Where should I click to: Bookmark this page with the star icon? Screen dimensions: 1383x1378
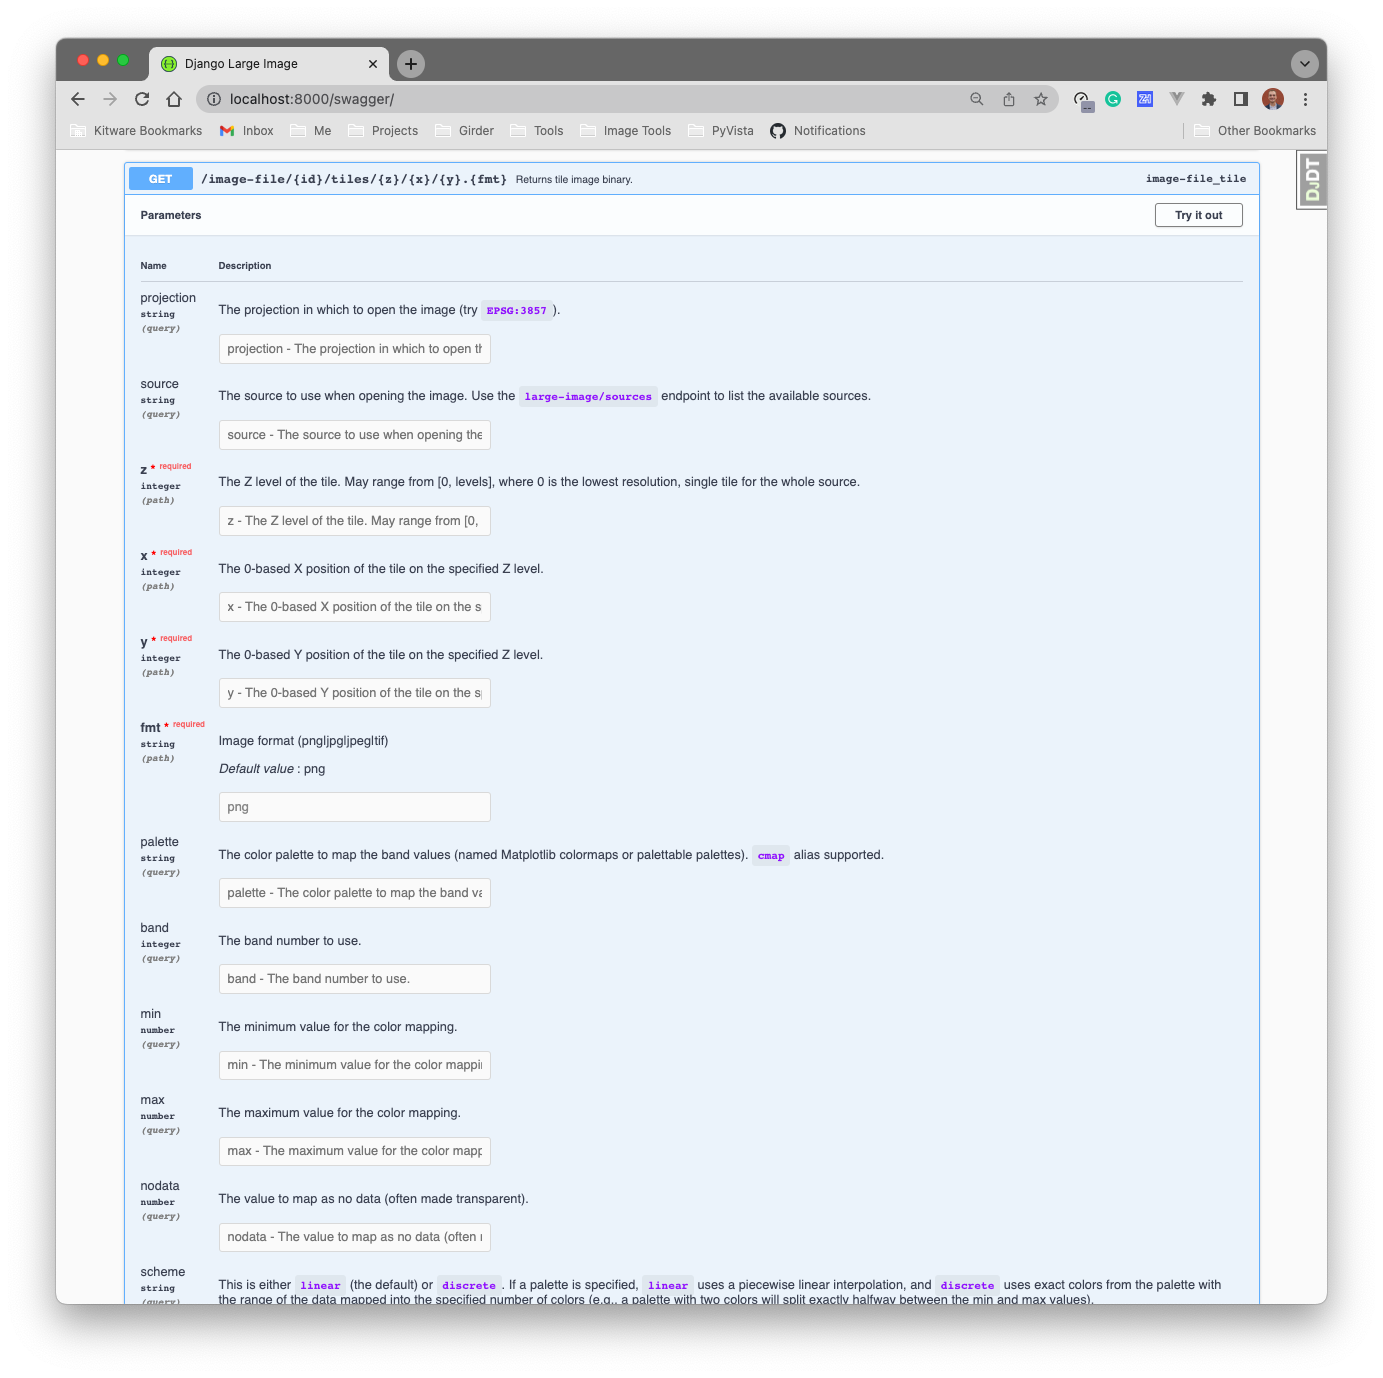[1041, 99]
